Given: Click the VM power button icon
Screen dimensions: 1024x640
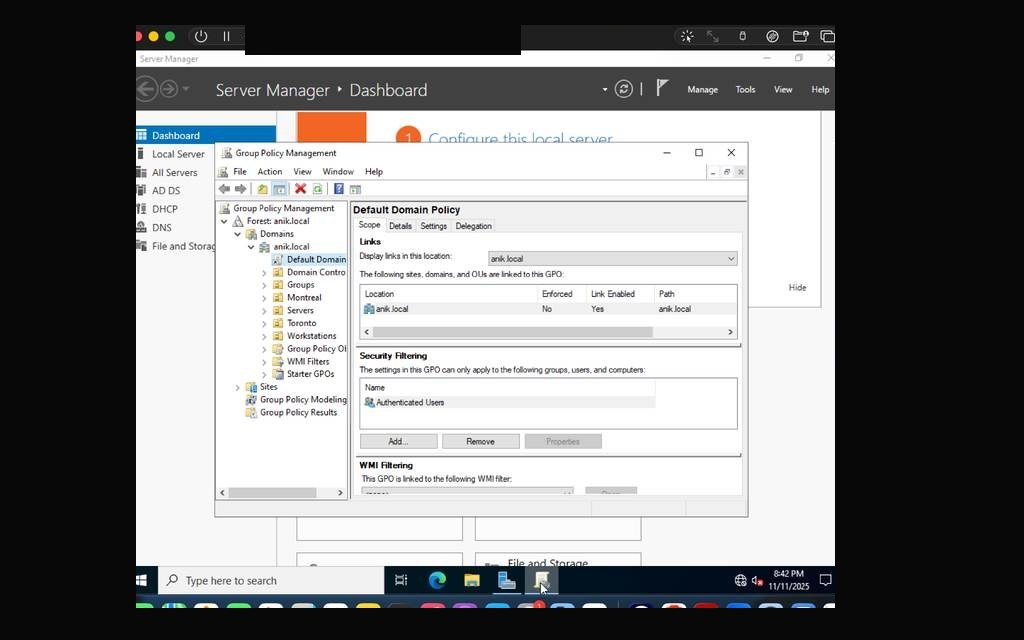Looking at the screenshot, I should 201,37.
